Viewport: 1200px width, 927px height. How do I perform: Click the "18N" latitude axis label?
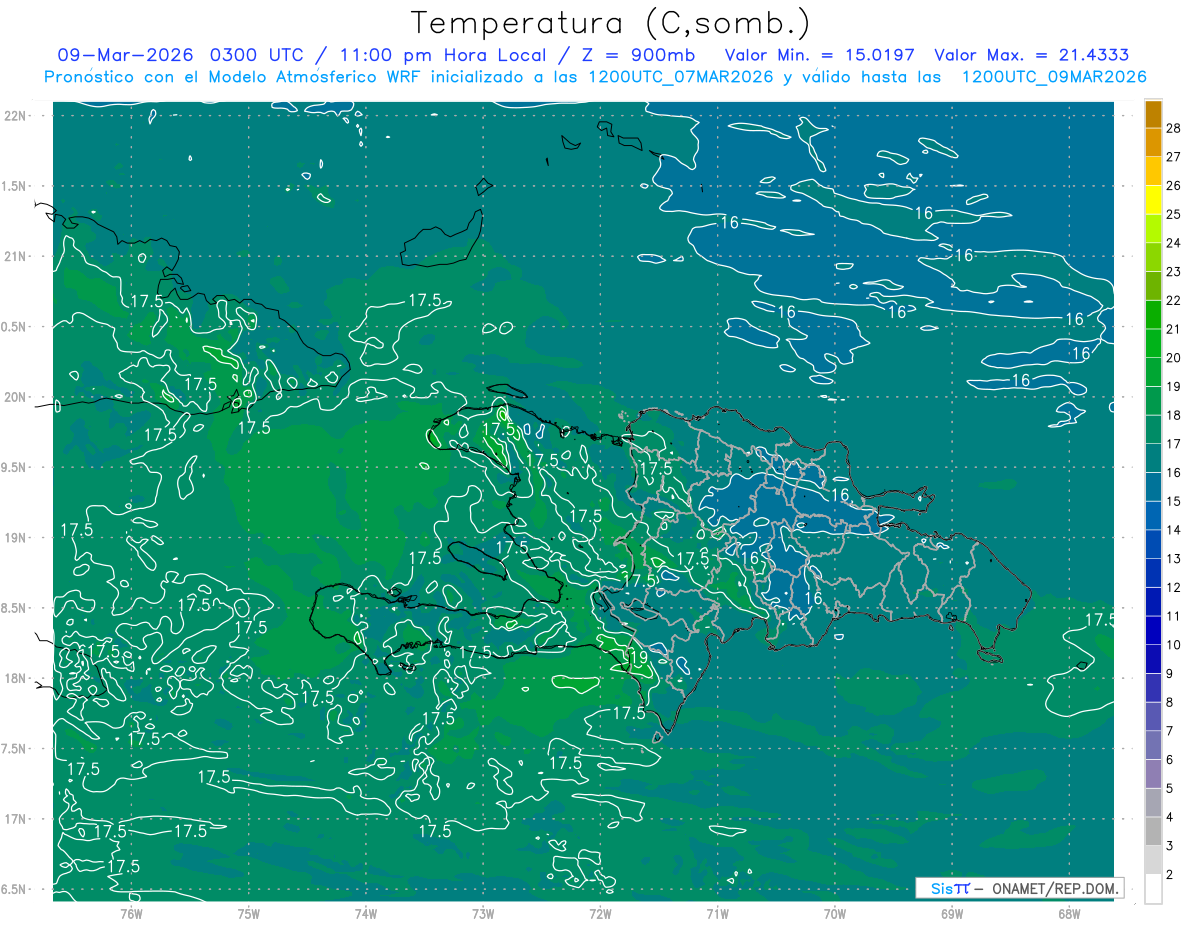tap(16, 678)
